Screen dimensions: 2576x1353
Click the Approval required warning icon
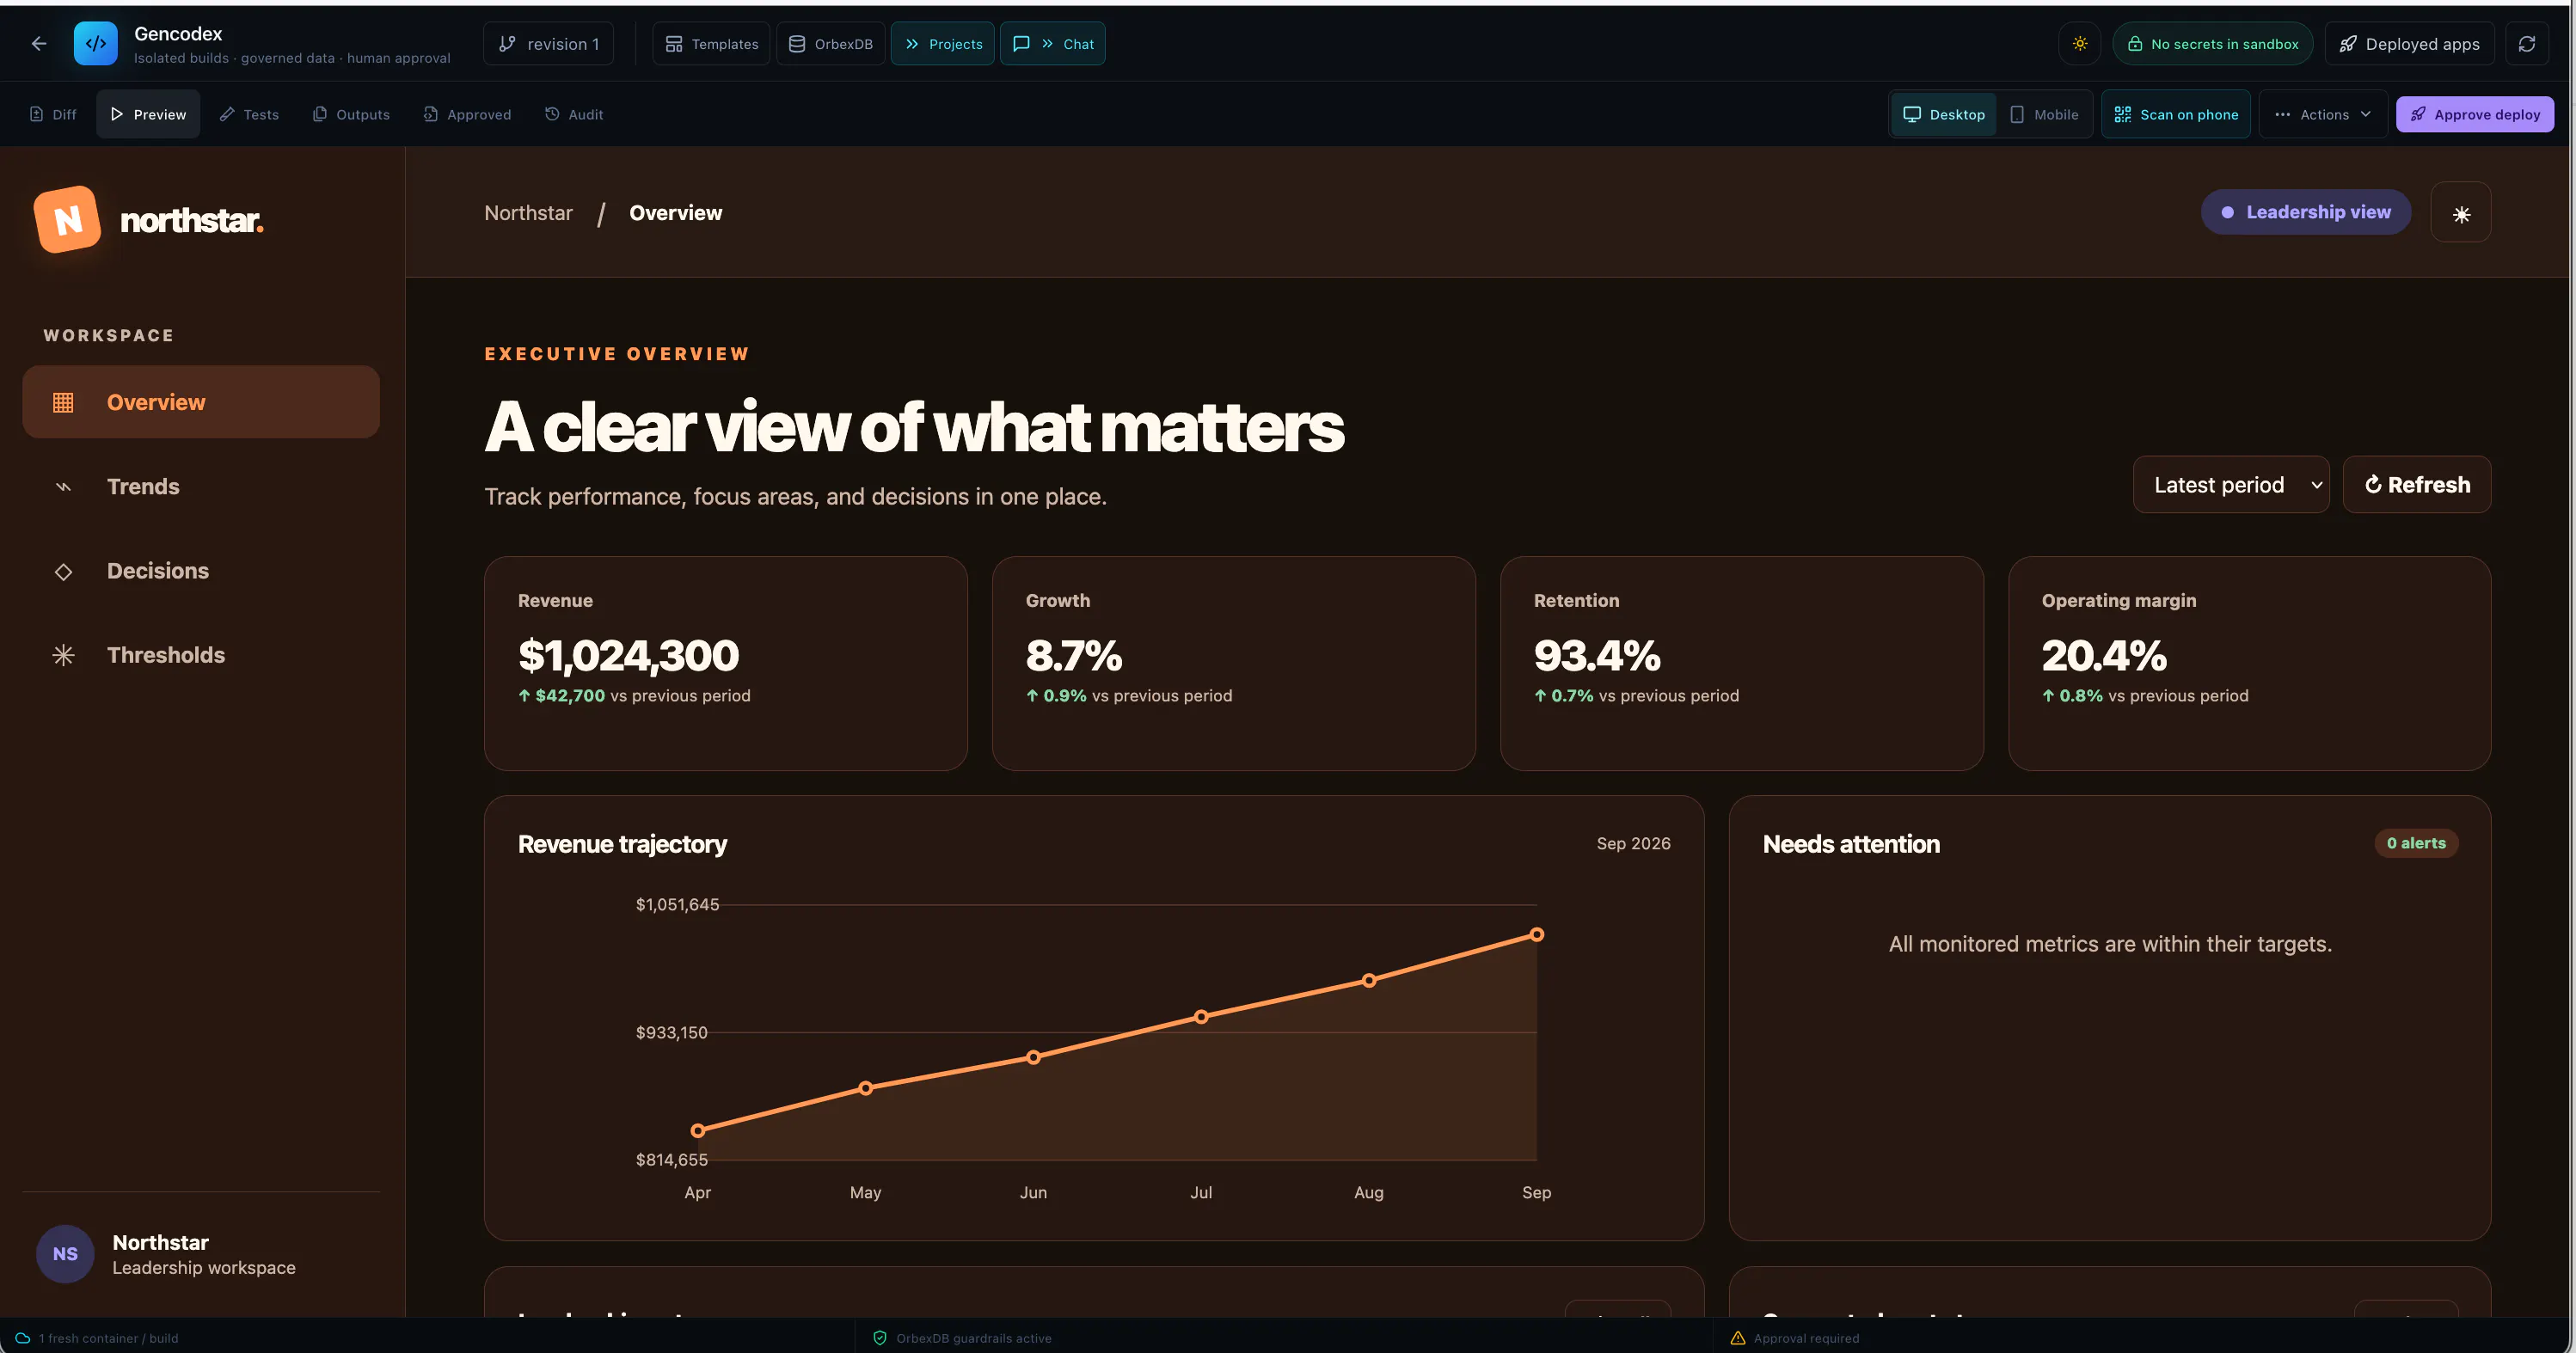coord(1738,1338)
